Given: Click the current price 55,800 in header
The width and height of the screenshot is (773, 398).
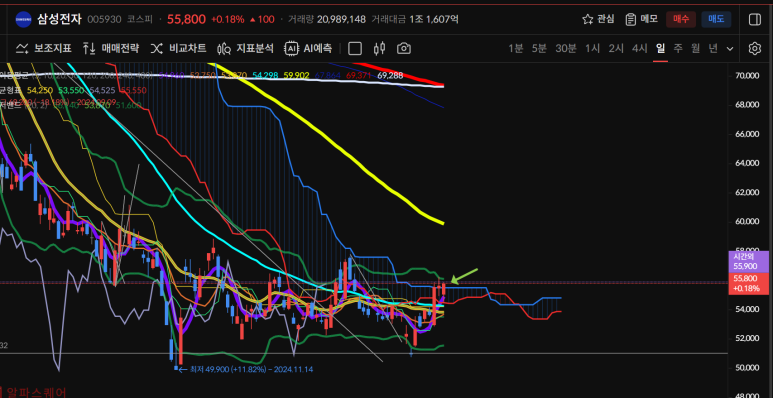Looking at the screenshot, I should click(186, 19).
